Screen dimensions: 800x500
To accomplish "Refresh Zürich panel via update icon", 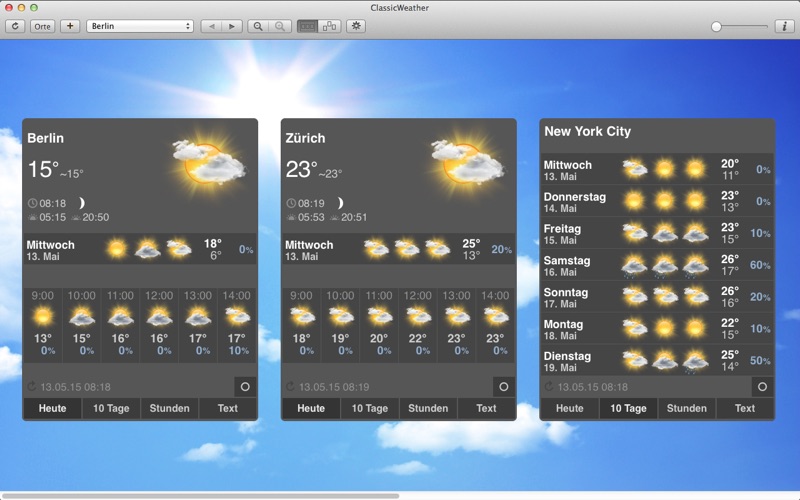I will 291,386.
